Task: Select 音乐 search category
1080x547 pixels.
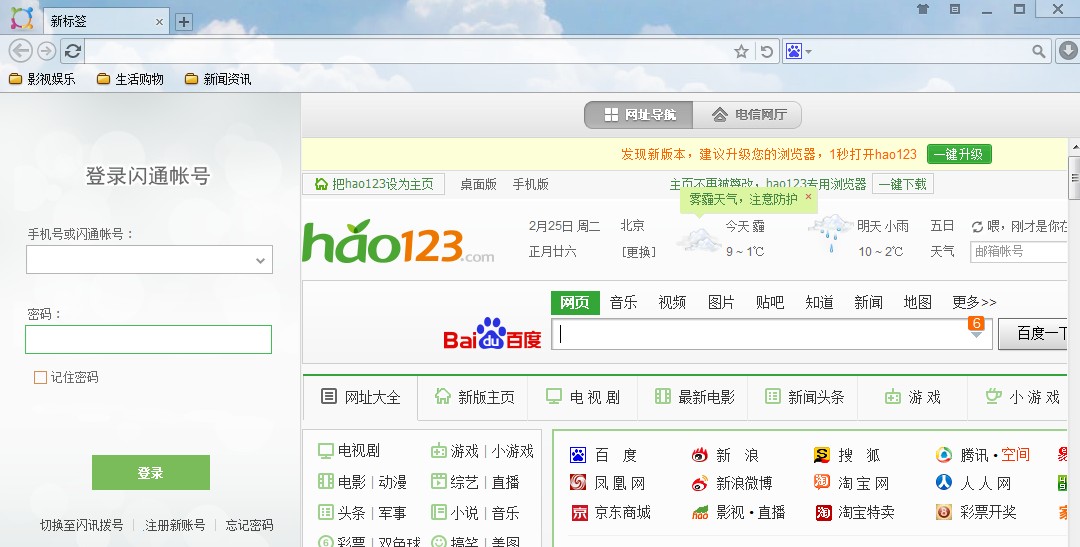Action: pos(623,302)
